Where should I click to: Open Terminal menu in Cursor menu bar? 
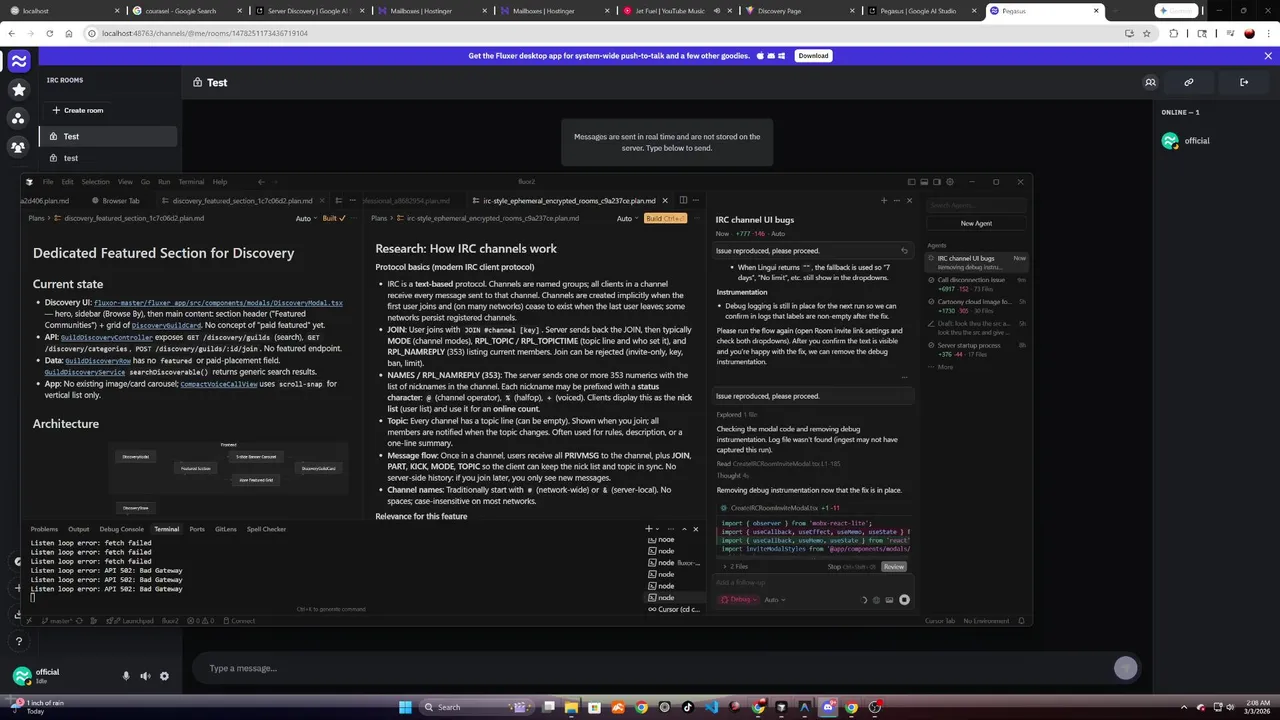click(x=191, y=182)
